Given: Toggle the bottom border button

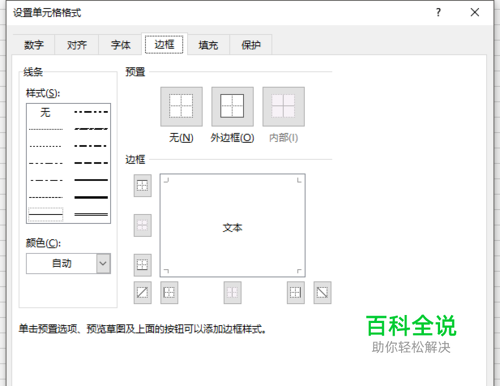Looking at the screenshot, I should [143, 265].
